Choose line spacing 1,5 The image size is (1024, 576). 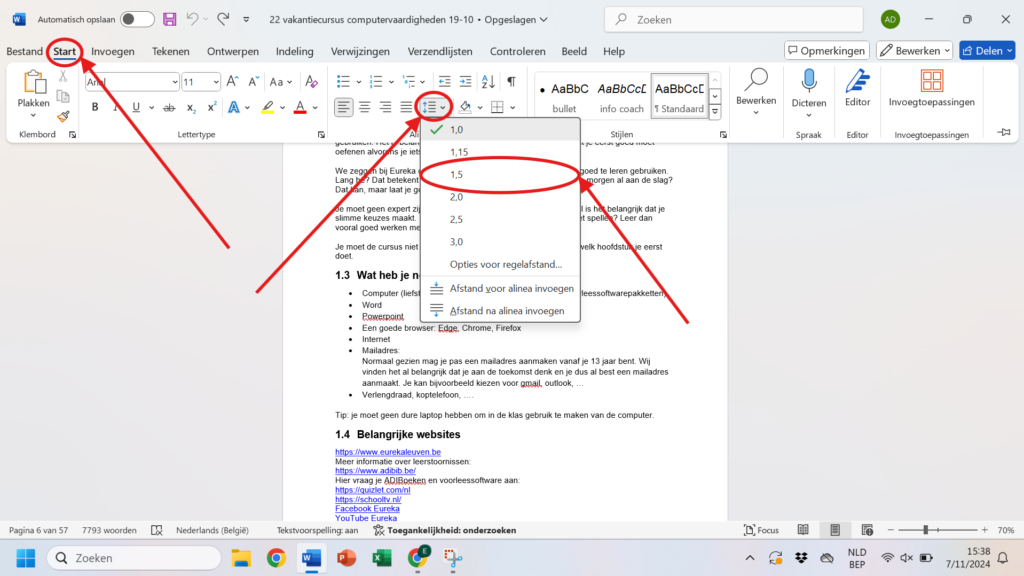tap(457, 175)
